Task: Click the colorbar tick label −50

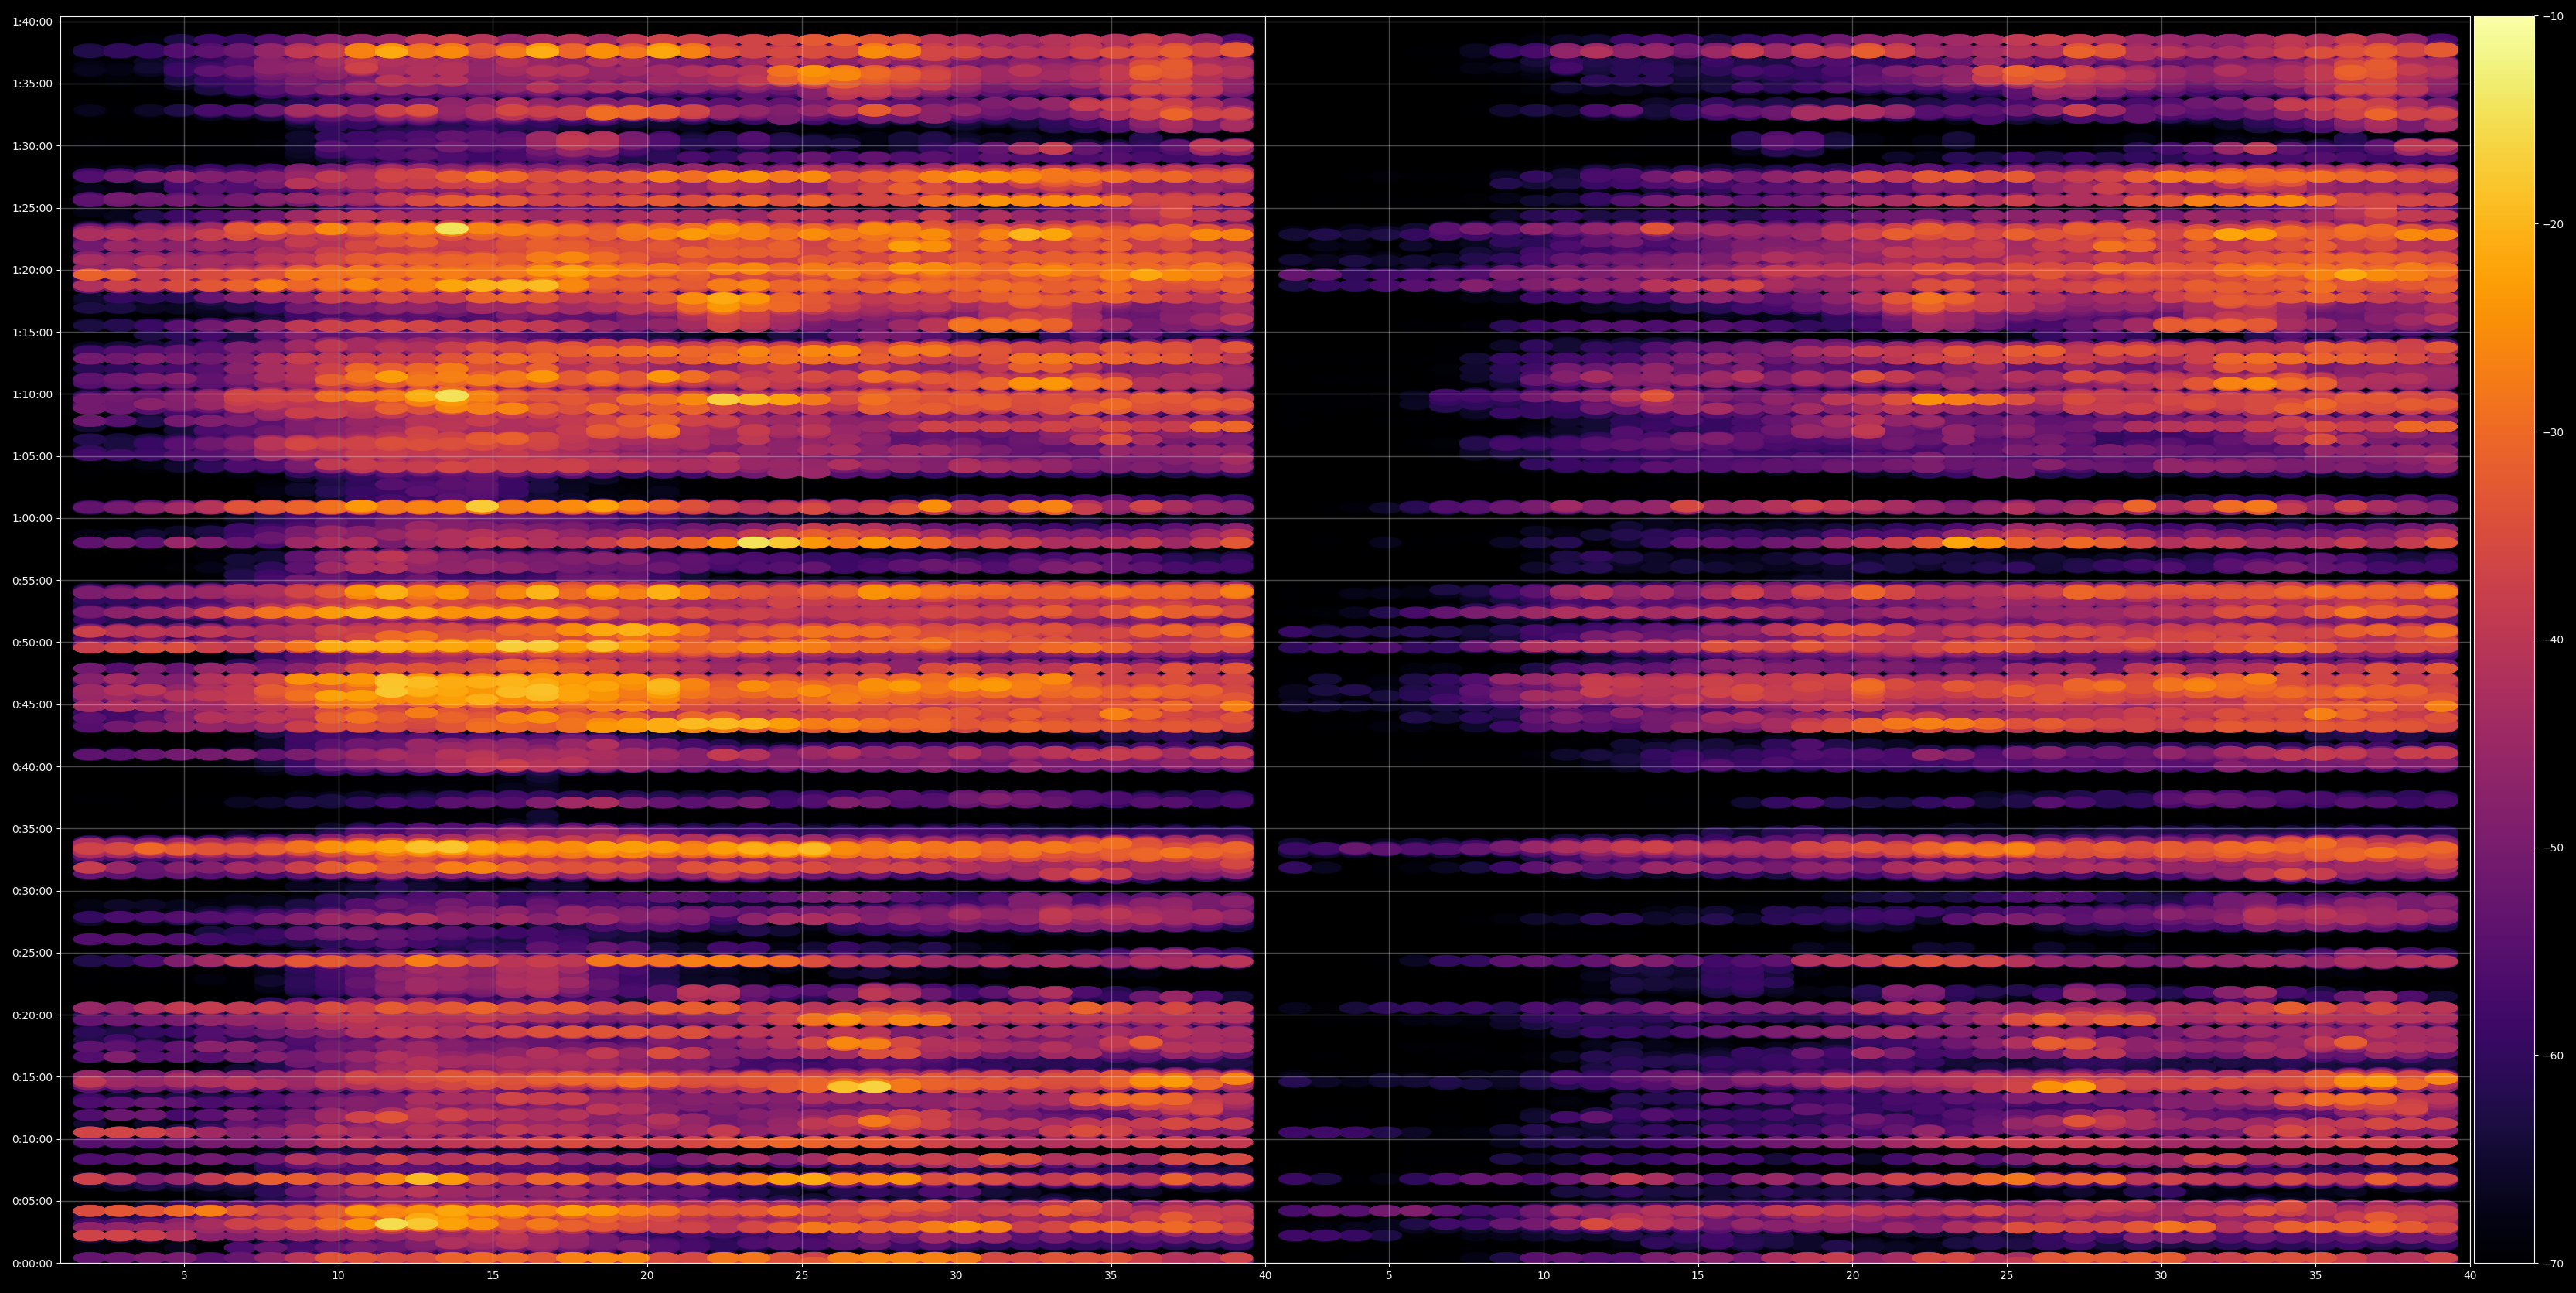Action: tap(2553, 848)
